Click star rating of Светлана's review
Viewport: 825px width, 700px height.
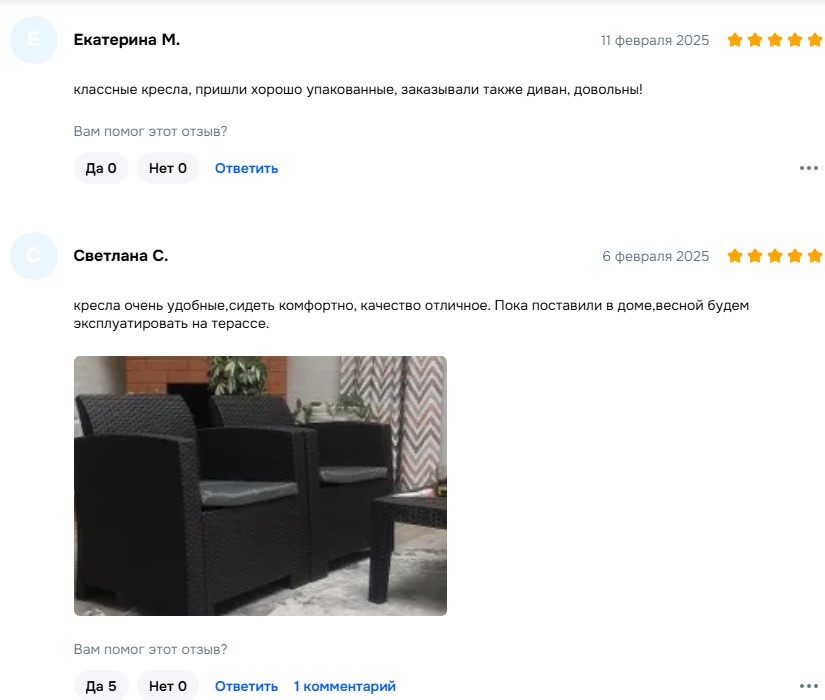tap(774, 256)
